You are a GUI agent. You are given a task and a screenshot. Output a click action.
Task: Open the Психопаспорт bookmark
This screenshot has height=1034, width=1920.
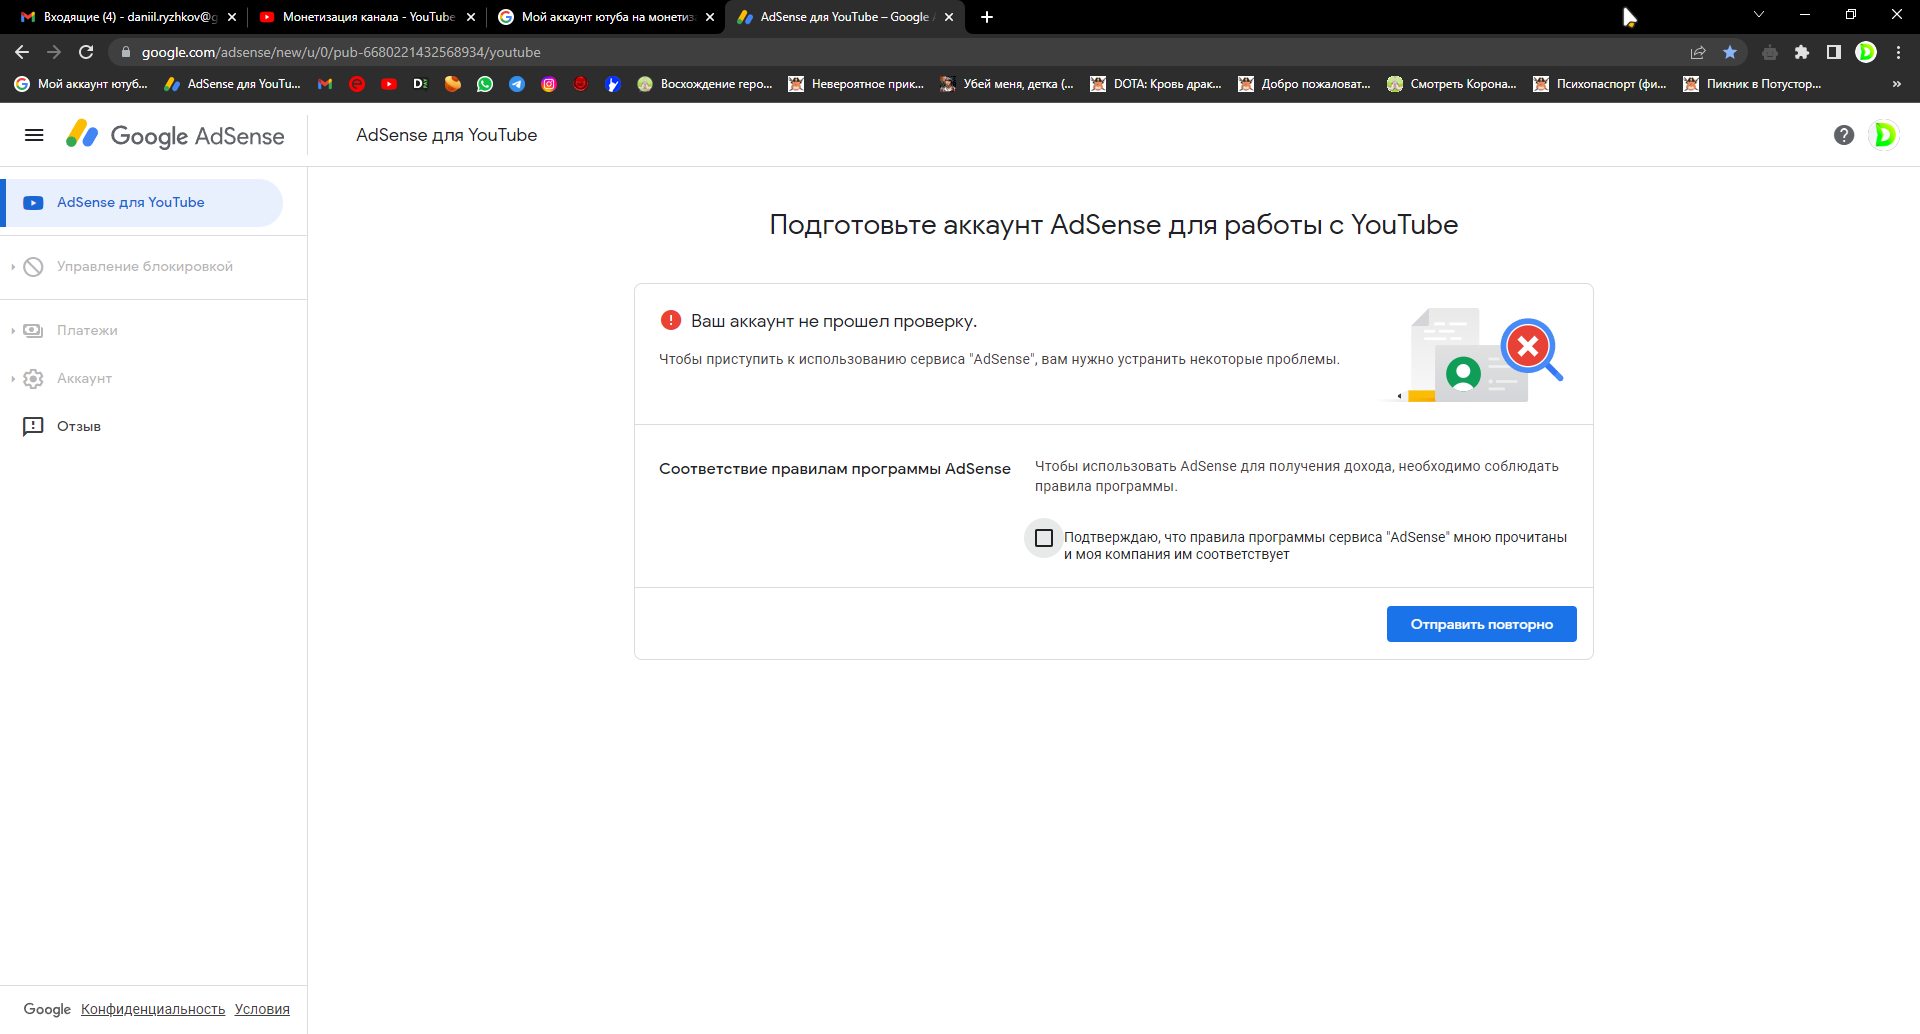[x=1600, y=84]
